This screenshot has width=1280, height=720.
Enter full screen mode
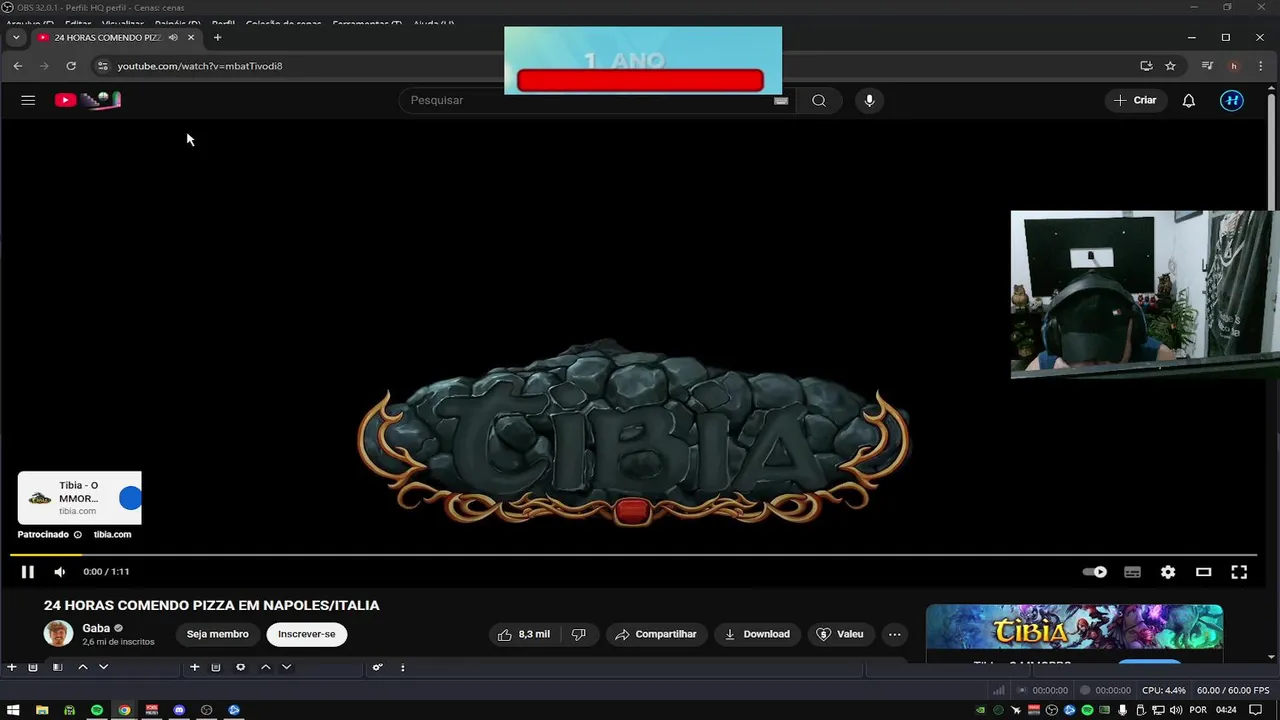(1239, 572)
